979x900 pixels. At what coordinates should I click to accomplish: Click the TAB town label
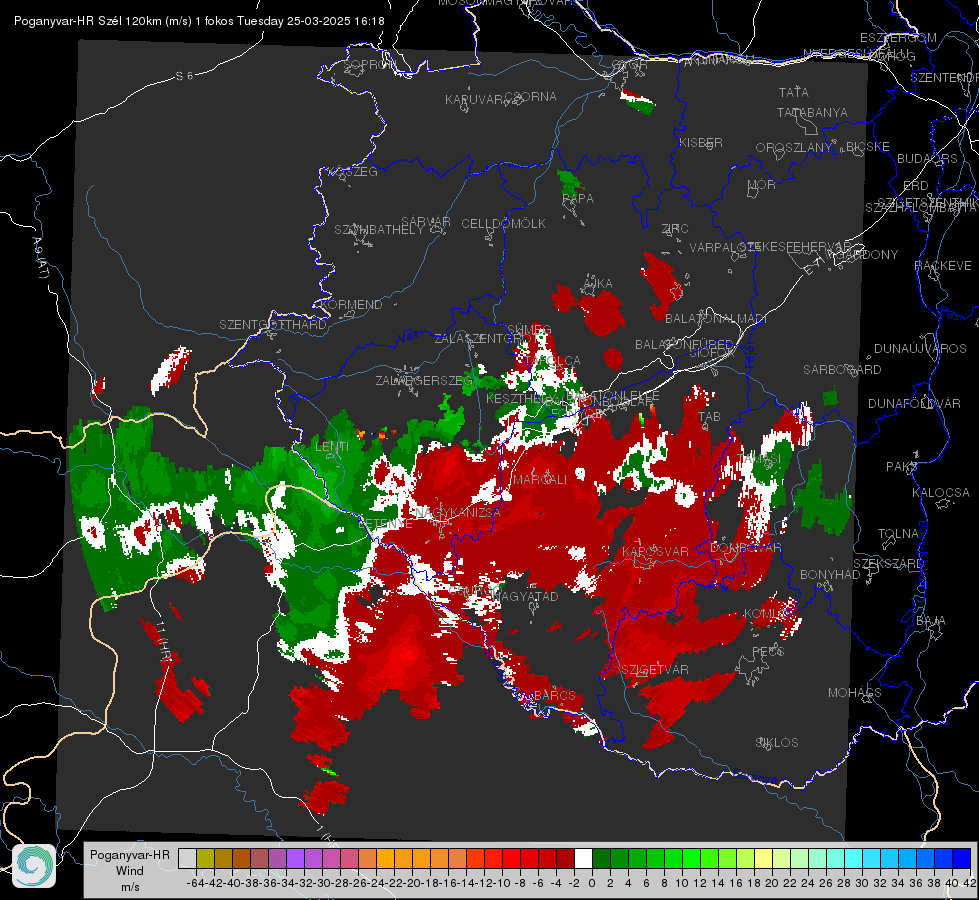[709, 417]
